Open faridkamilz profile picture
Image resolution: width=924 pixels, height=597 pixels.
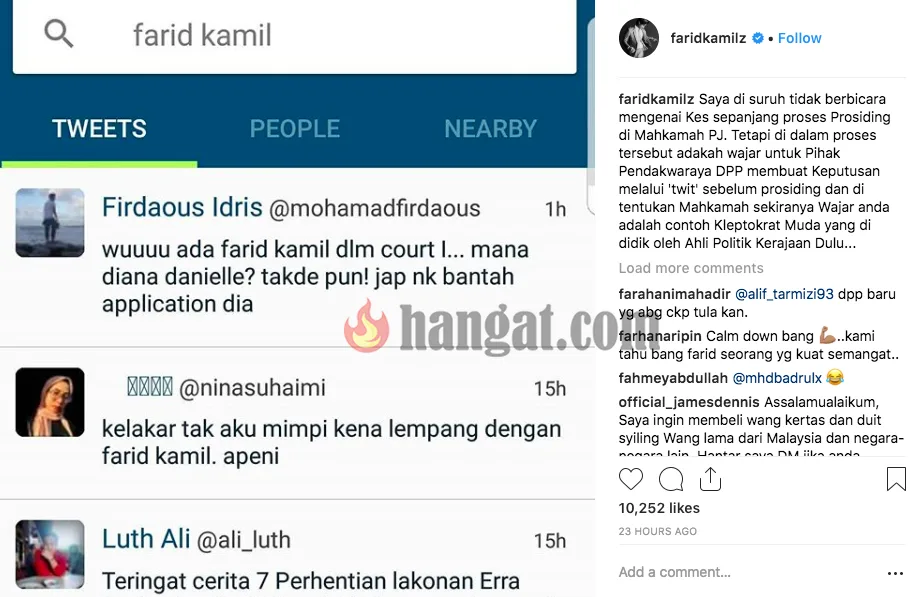coord(639,38)
